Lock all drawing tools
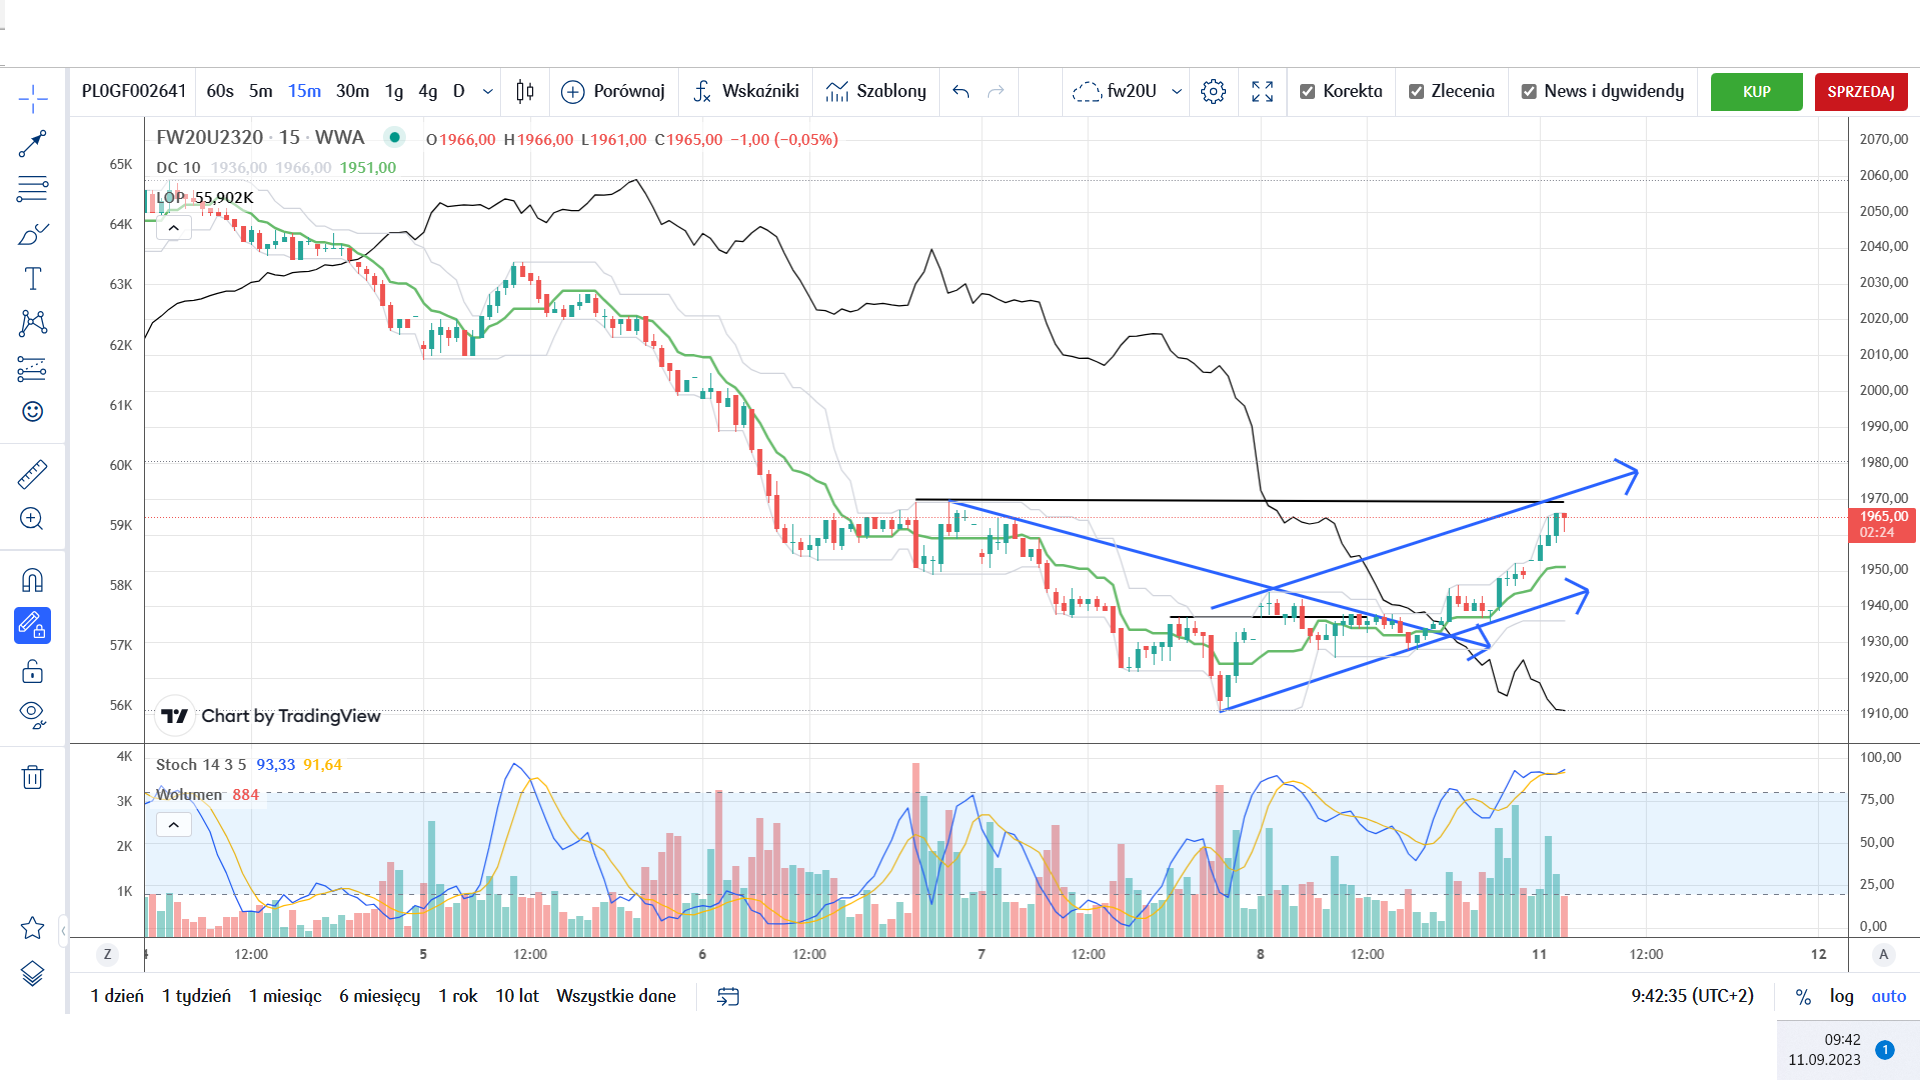Viewport: 1920px width, 1080px height. 33,671
